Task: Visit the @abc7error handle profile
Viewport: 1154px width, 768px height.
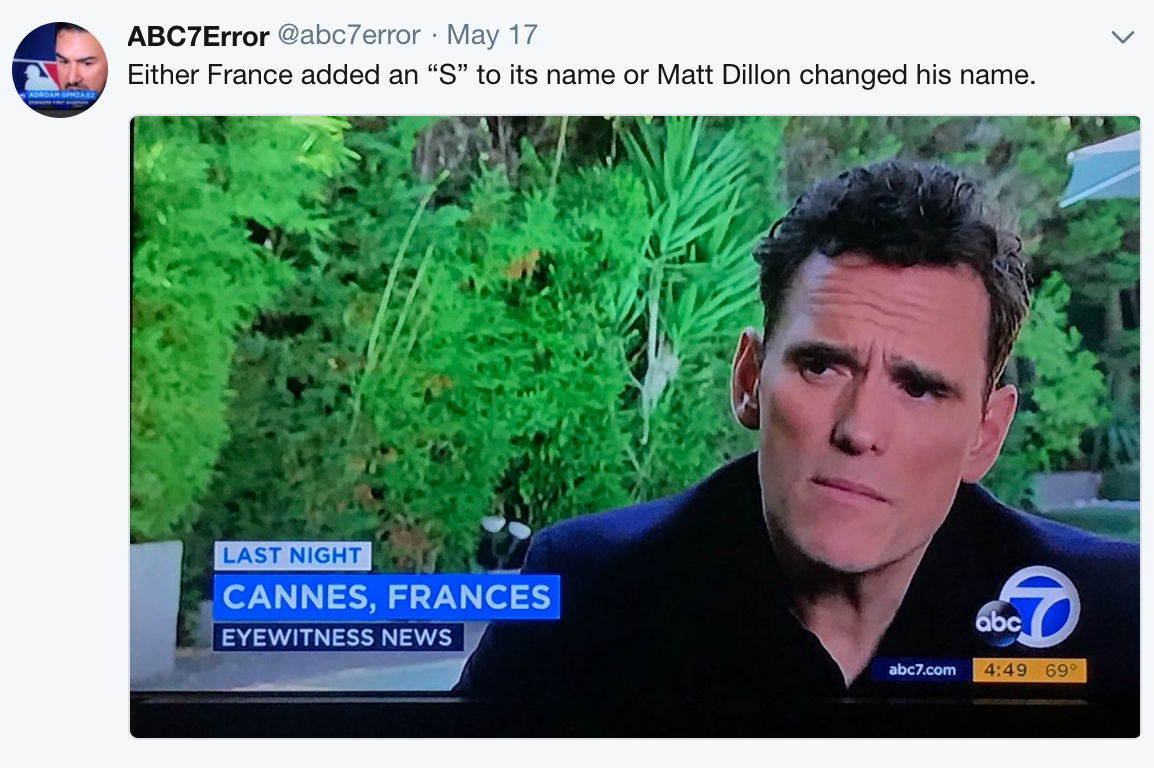Action: (349, 35)
